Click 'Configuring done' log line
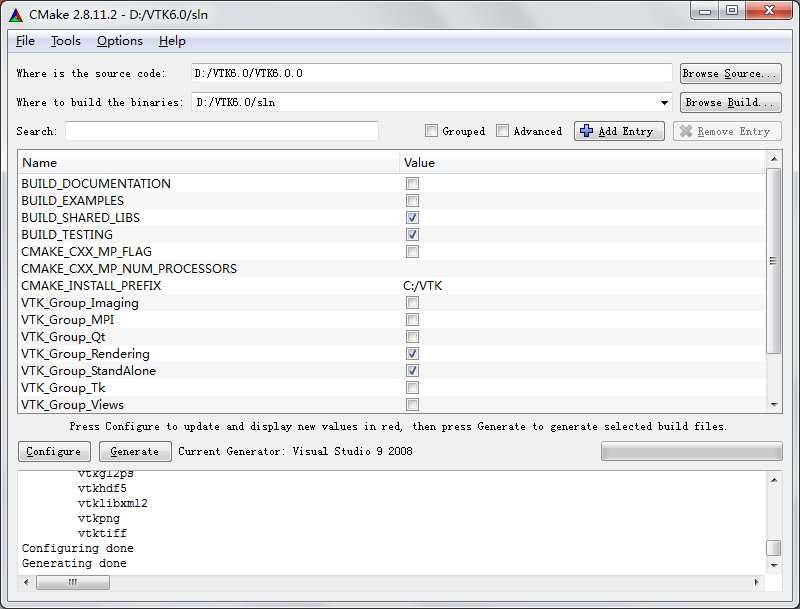Screen dimensions: 800x609 78,548
